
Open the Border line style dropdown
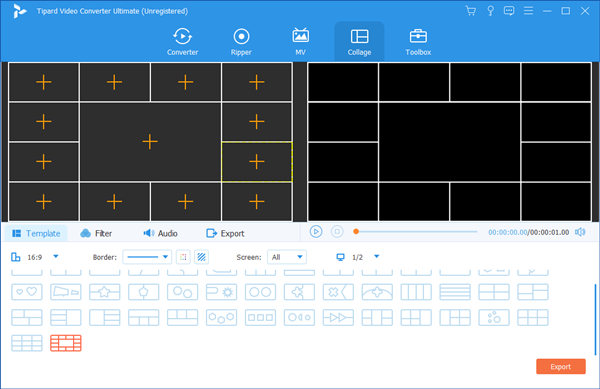click(x=147, y=257)
